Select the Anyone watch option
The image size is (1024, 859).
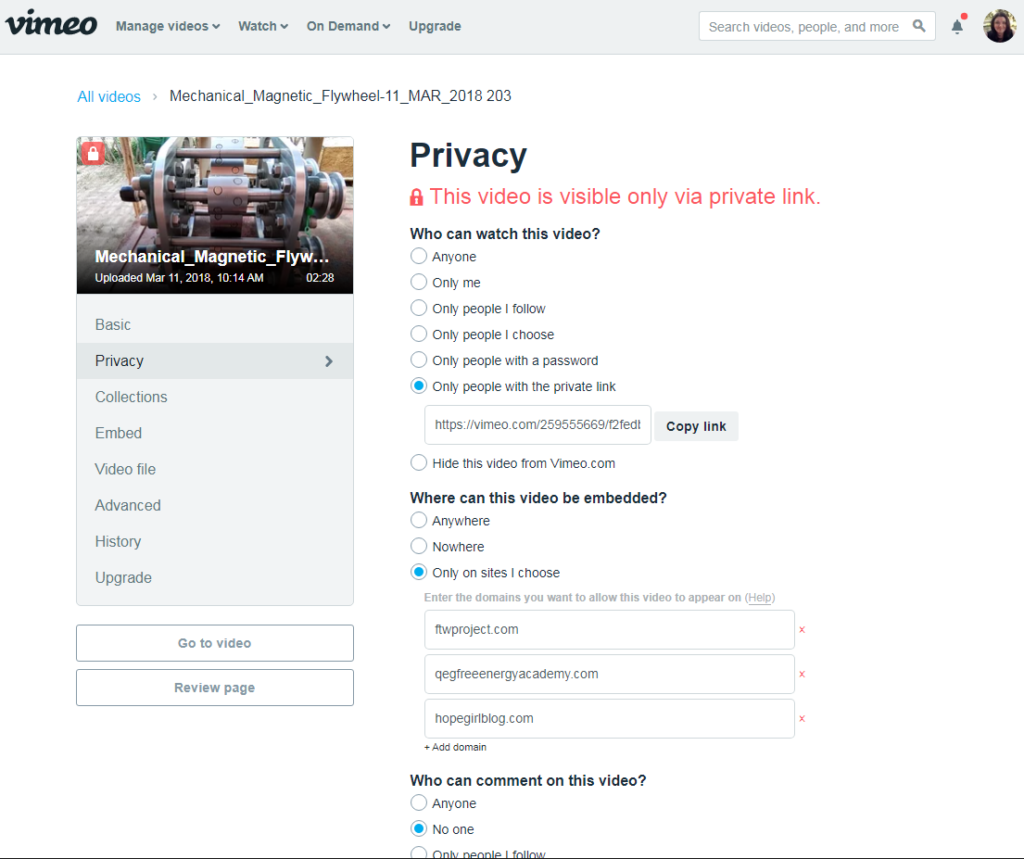[x=419, y=256]
